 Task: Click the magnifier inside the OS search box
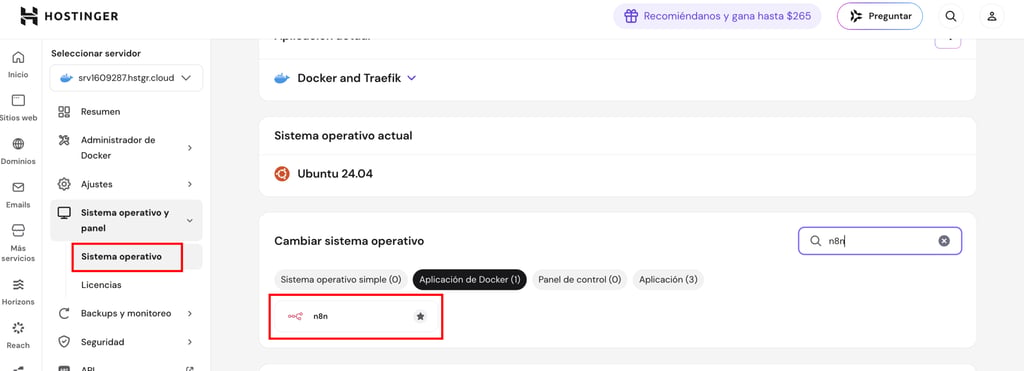tap(815, 241)
